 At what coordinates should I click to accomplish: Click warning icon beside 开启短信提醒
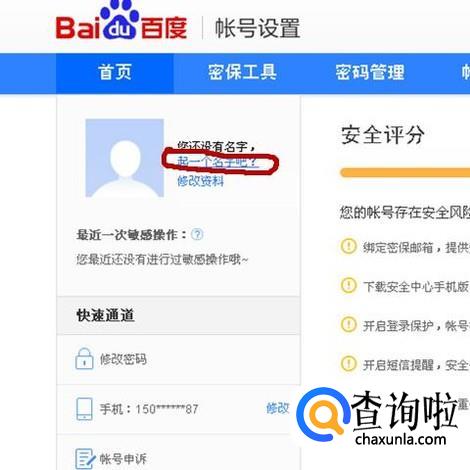coord(349,363)
